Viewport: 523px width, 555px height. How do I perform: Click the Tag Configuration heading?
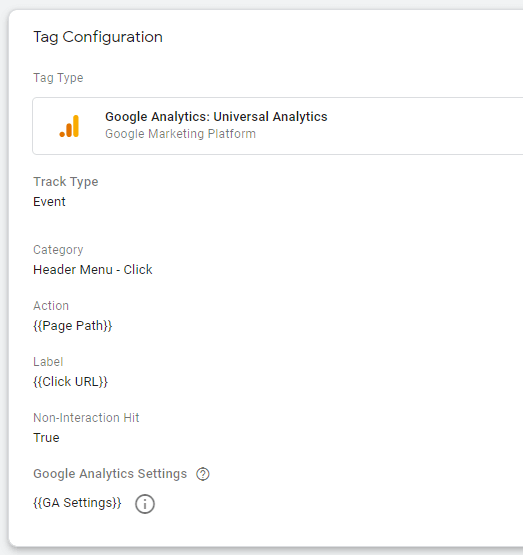(98, 37)
